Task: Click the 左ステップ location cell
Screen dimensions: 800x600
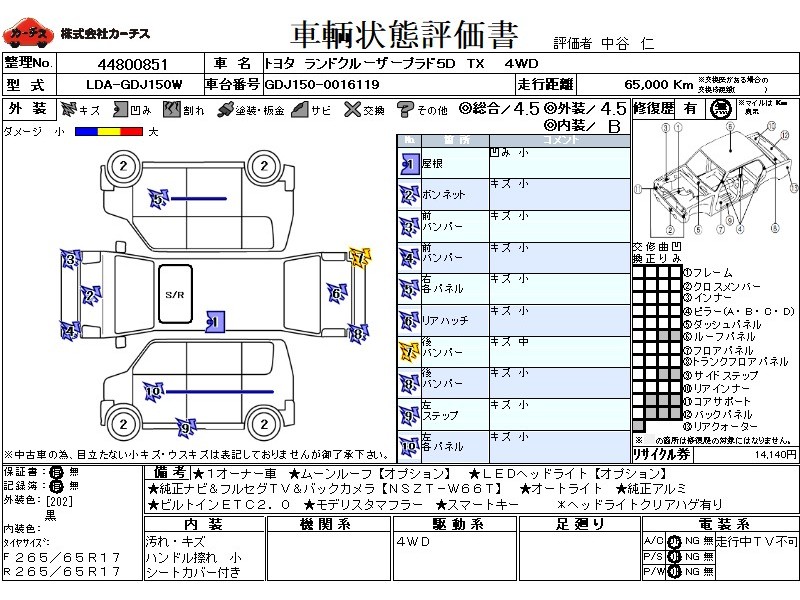Action: coord(455,415)
